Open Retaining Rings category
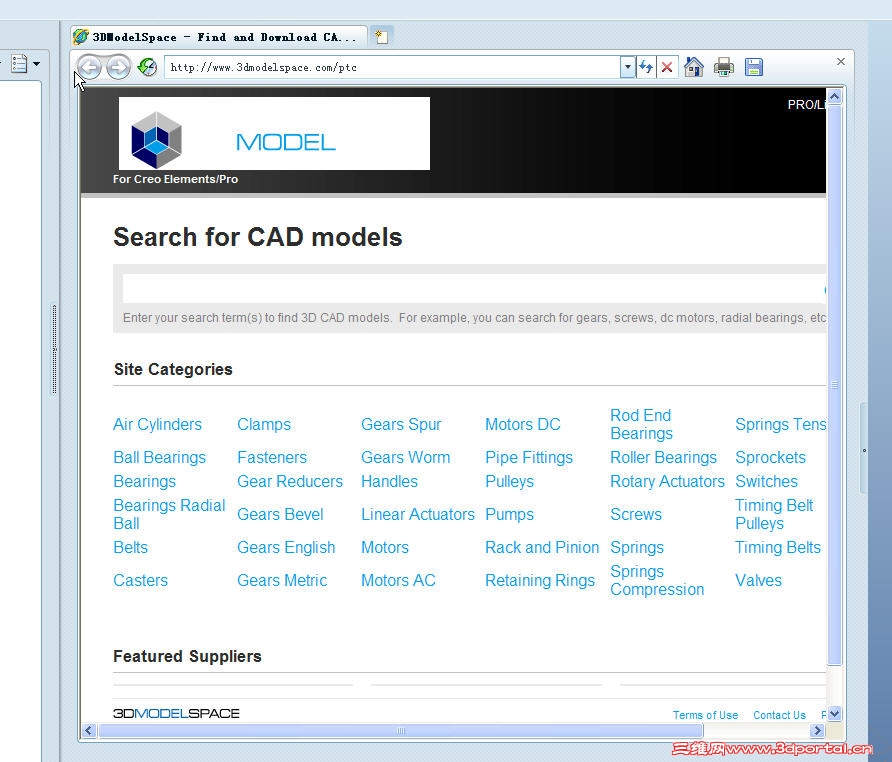The image size is (892, 762). (x=540, y=580)
